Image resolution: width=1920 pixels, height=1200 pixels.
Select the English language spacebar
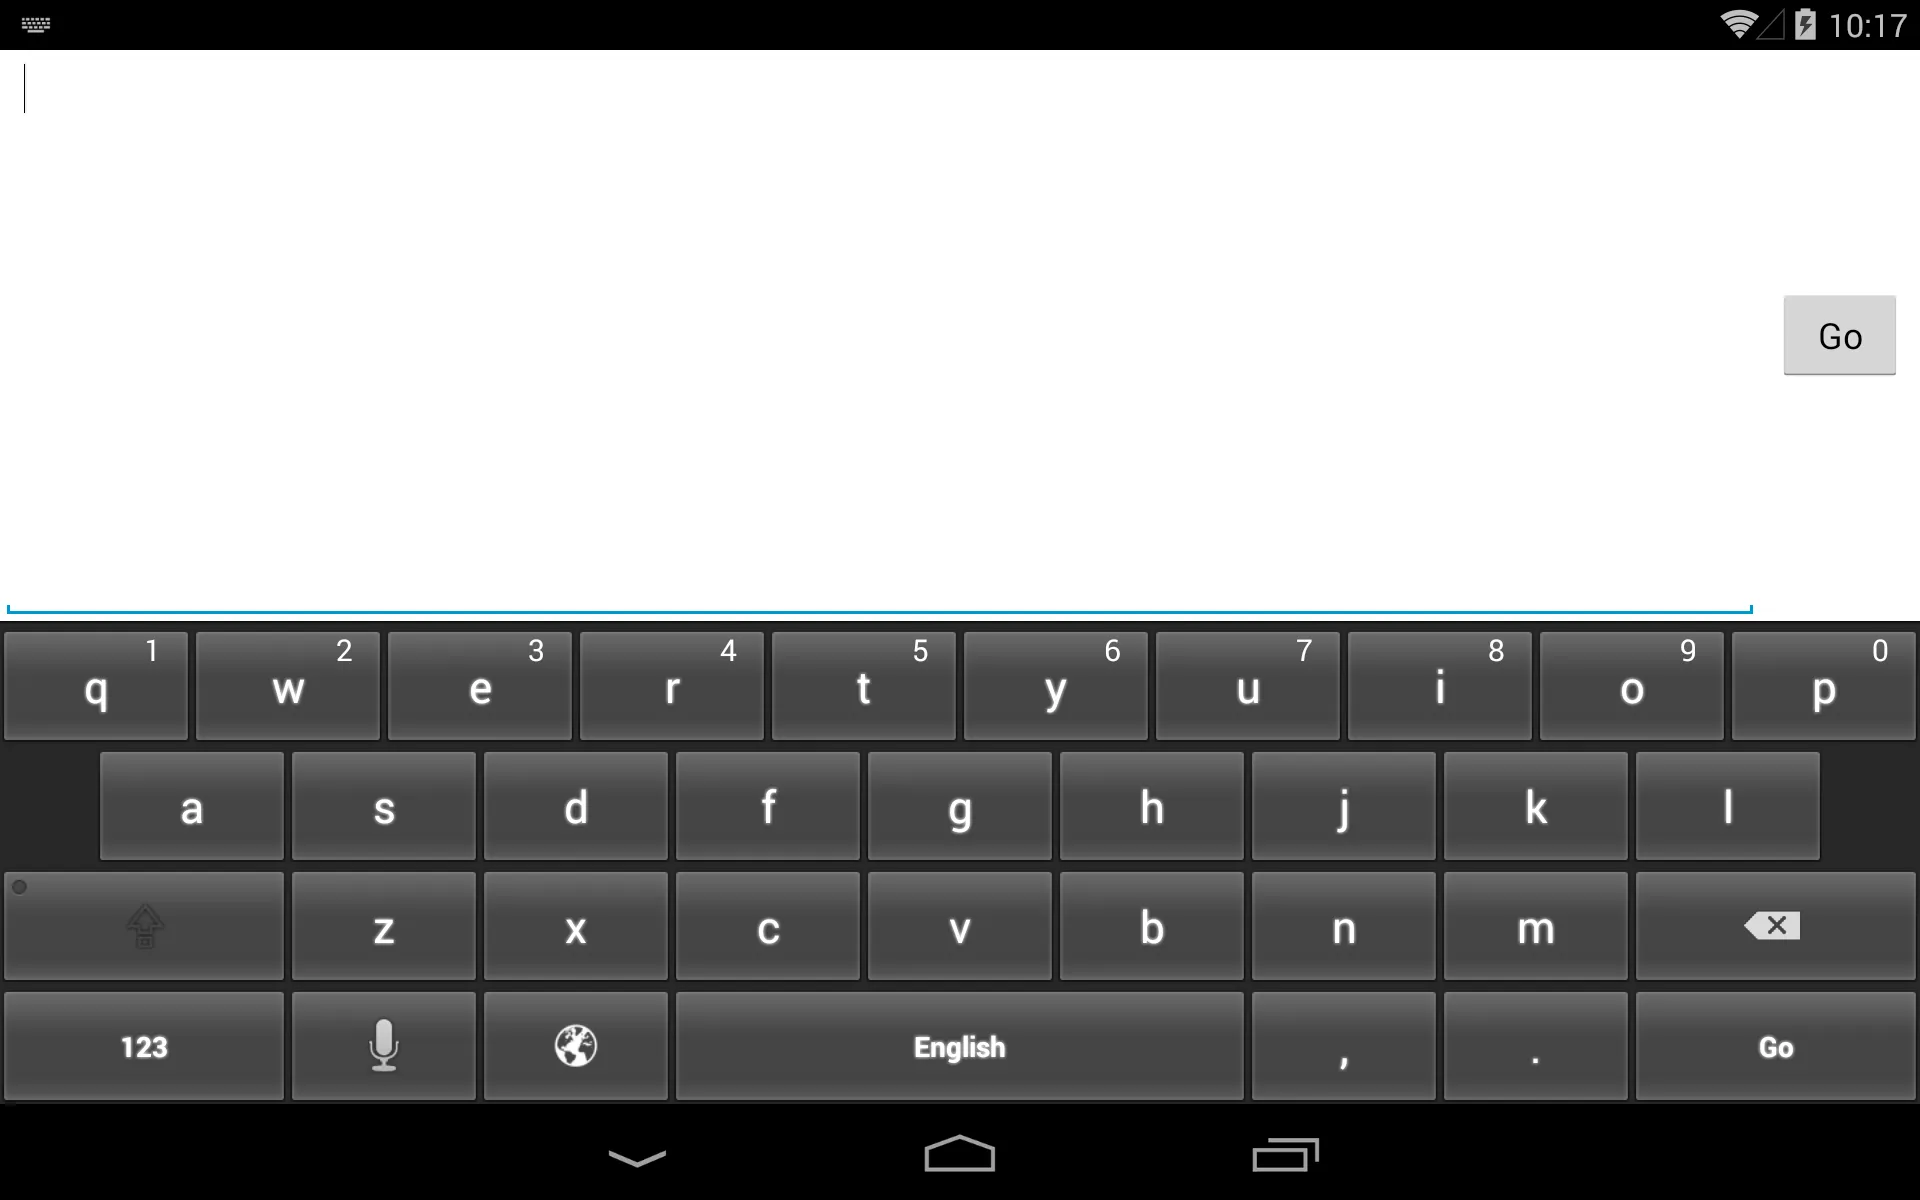point(959,1047)
